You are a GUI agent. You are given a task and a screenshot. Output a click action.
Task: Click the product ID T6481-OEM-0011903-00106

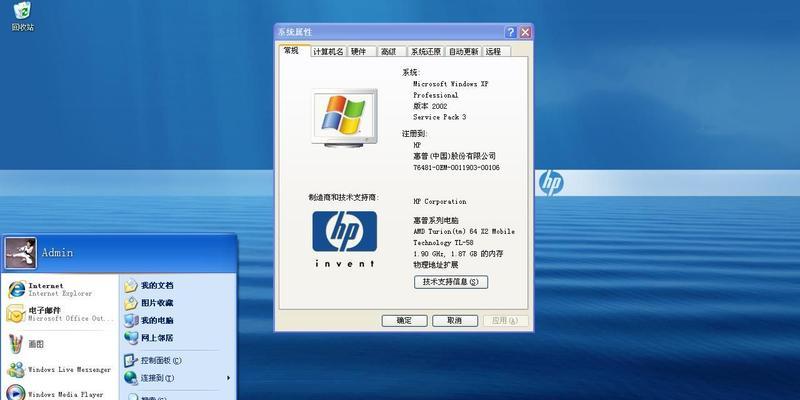click(x=456, y=167)
